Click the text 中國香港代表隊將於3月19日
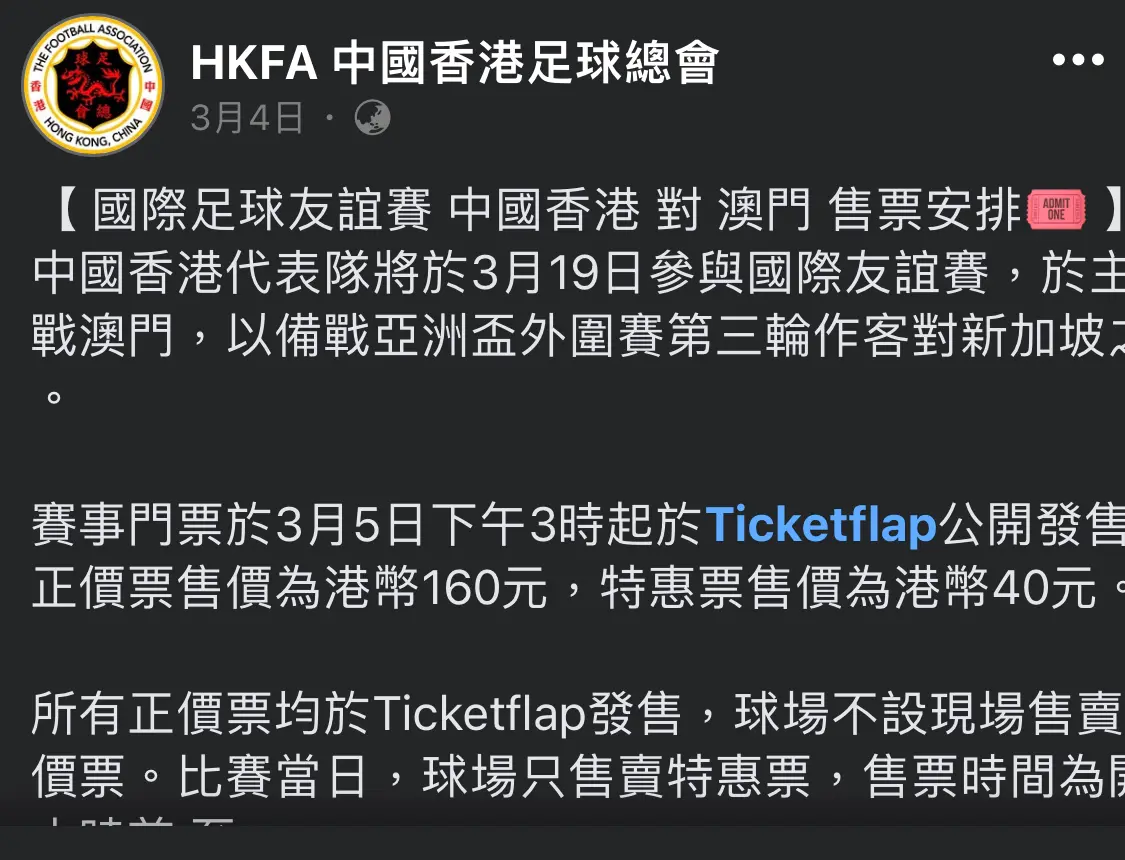The image size is (1125, 860). coord(336,273)
